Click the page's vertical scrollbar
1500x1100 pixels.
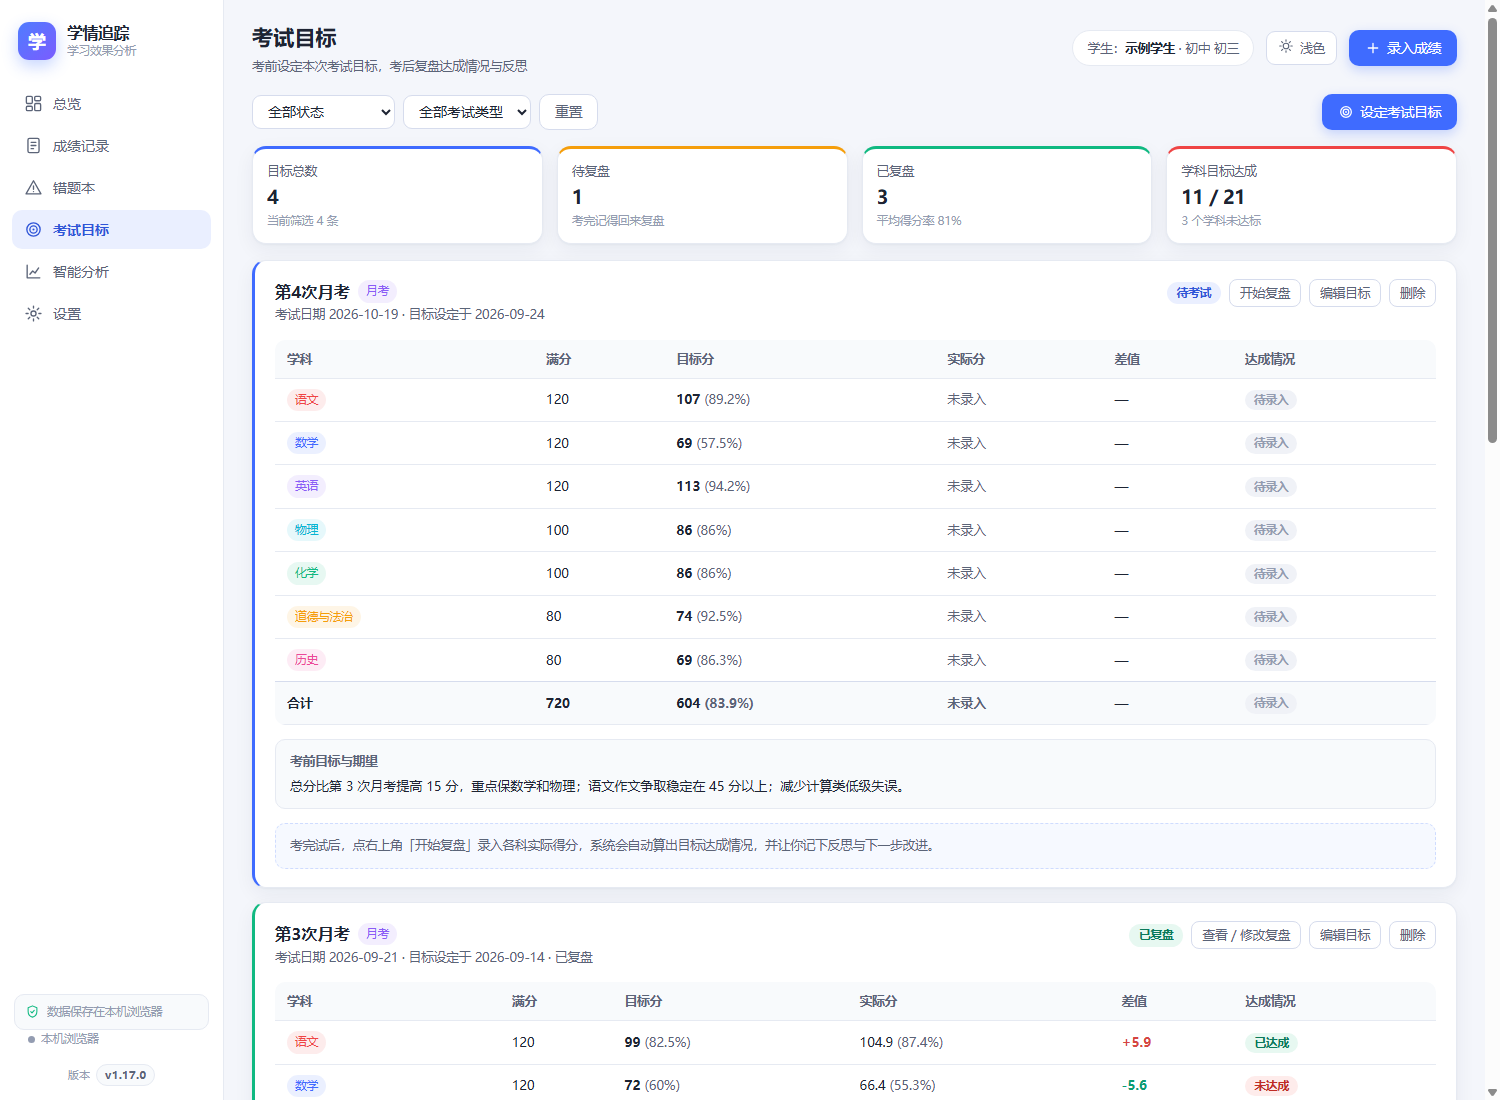point(1492,230)
